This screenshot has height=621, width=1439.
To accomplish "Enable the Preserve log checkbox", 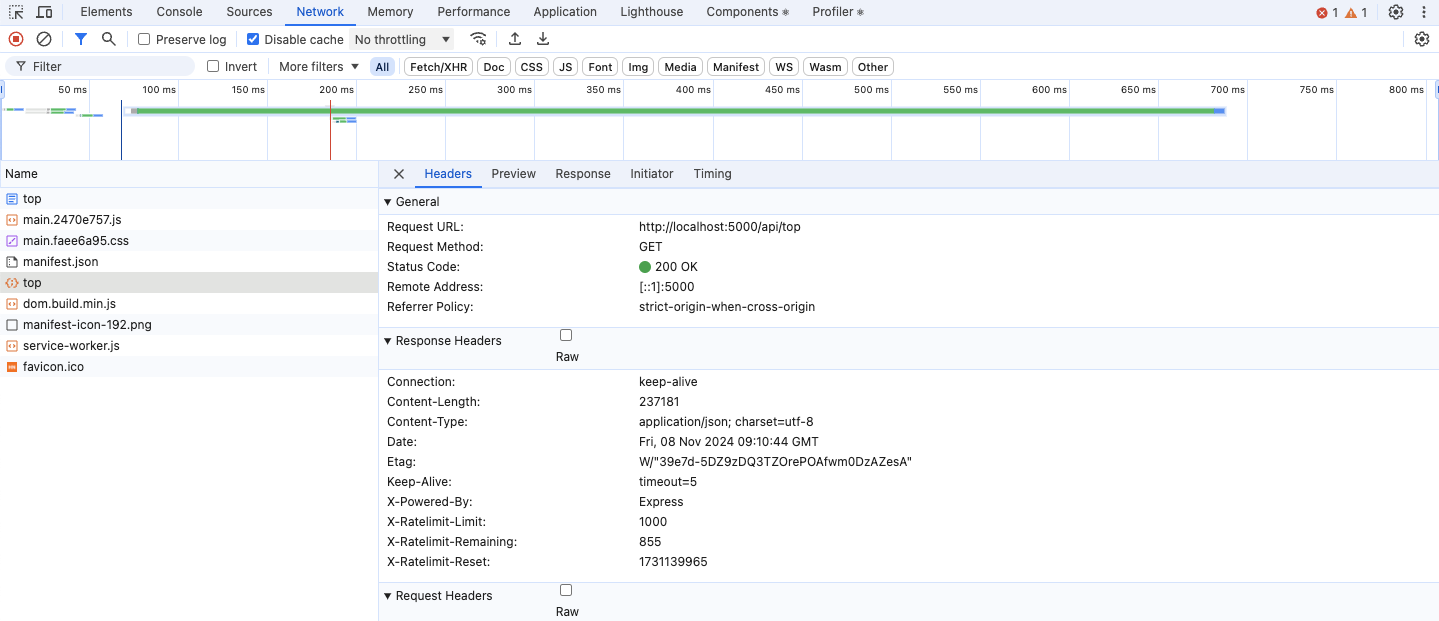I will click(144, 39).
